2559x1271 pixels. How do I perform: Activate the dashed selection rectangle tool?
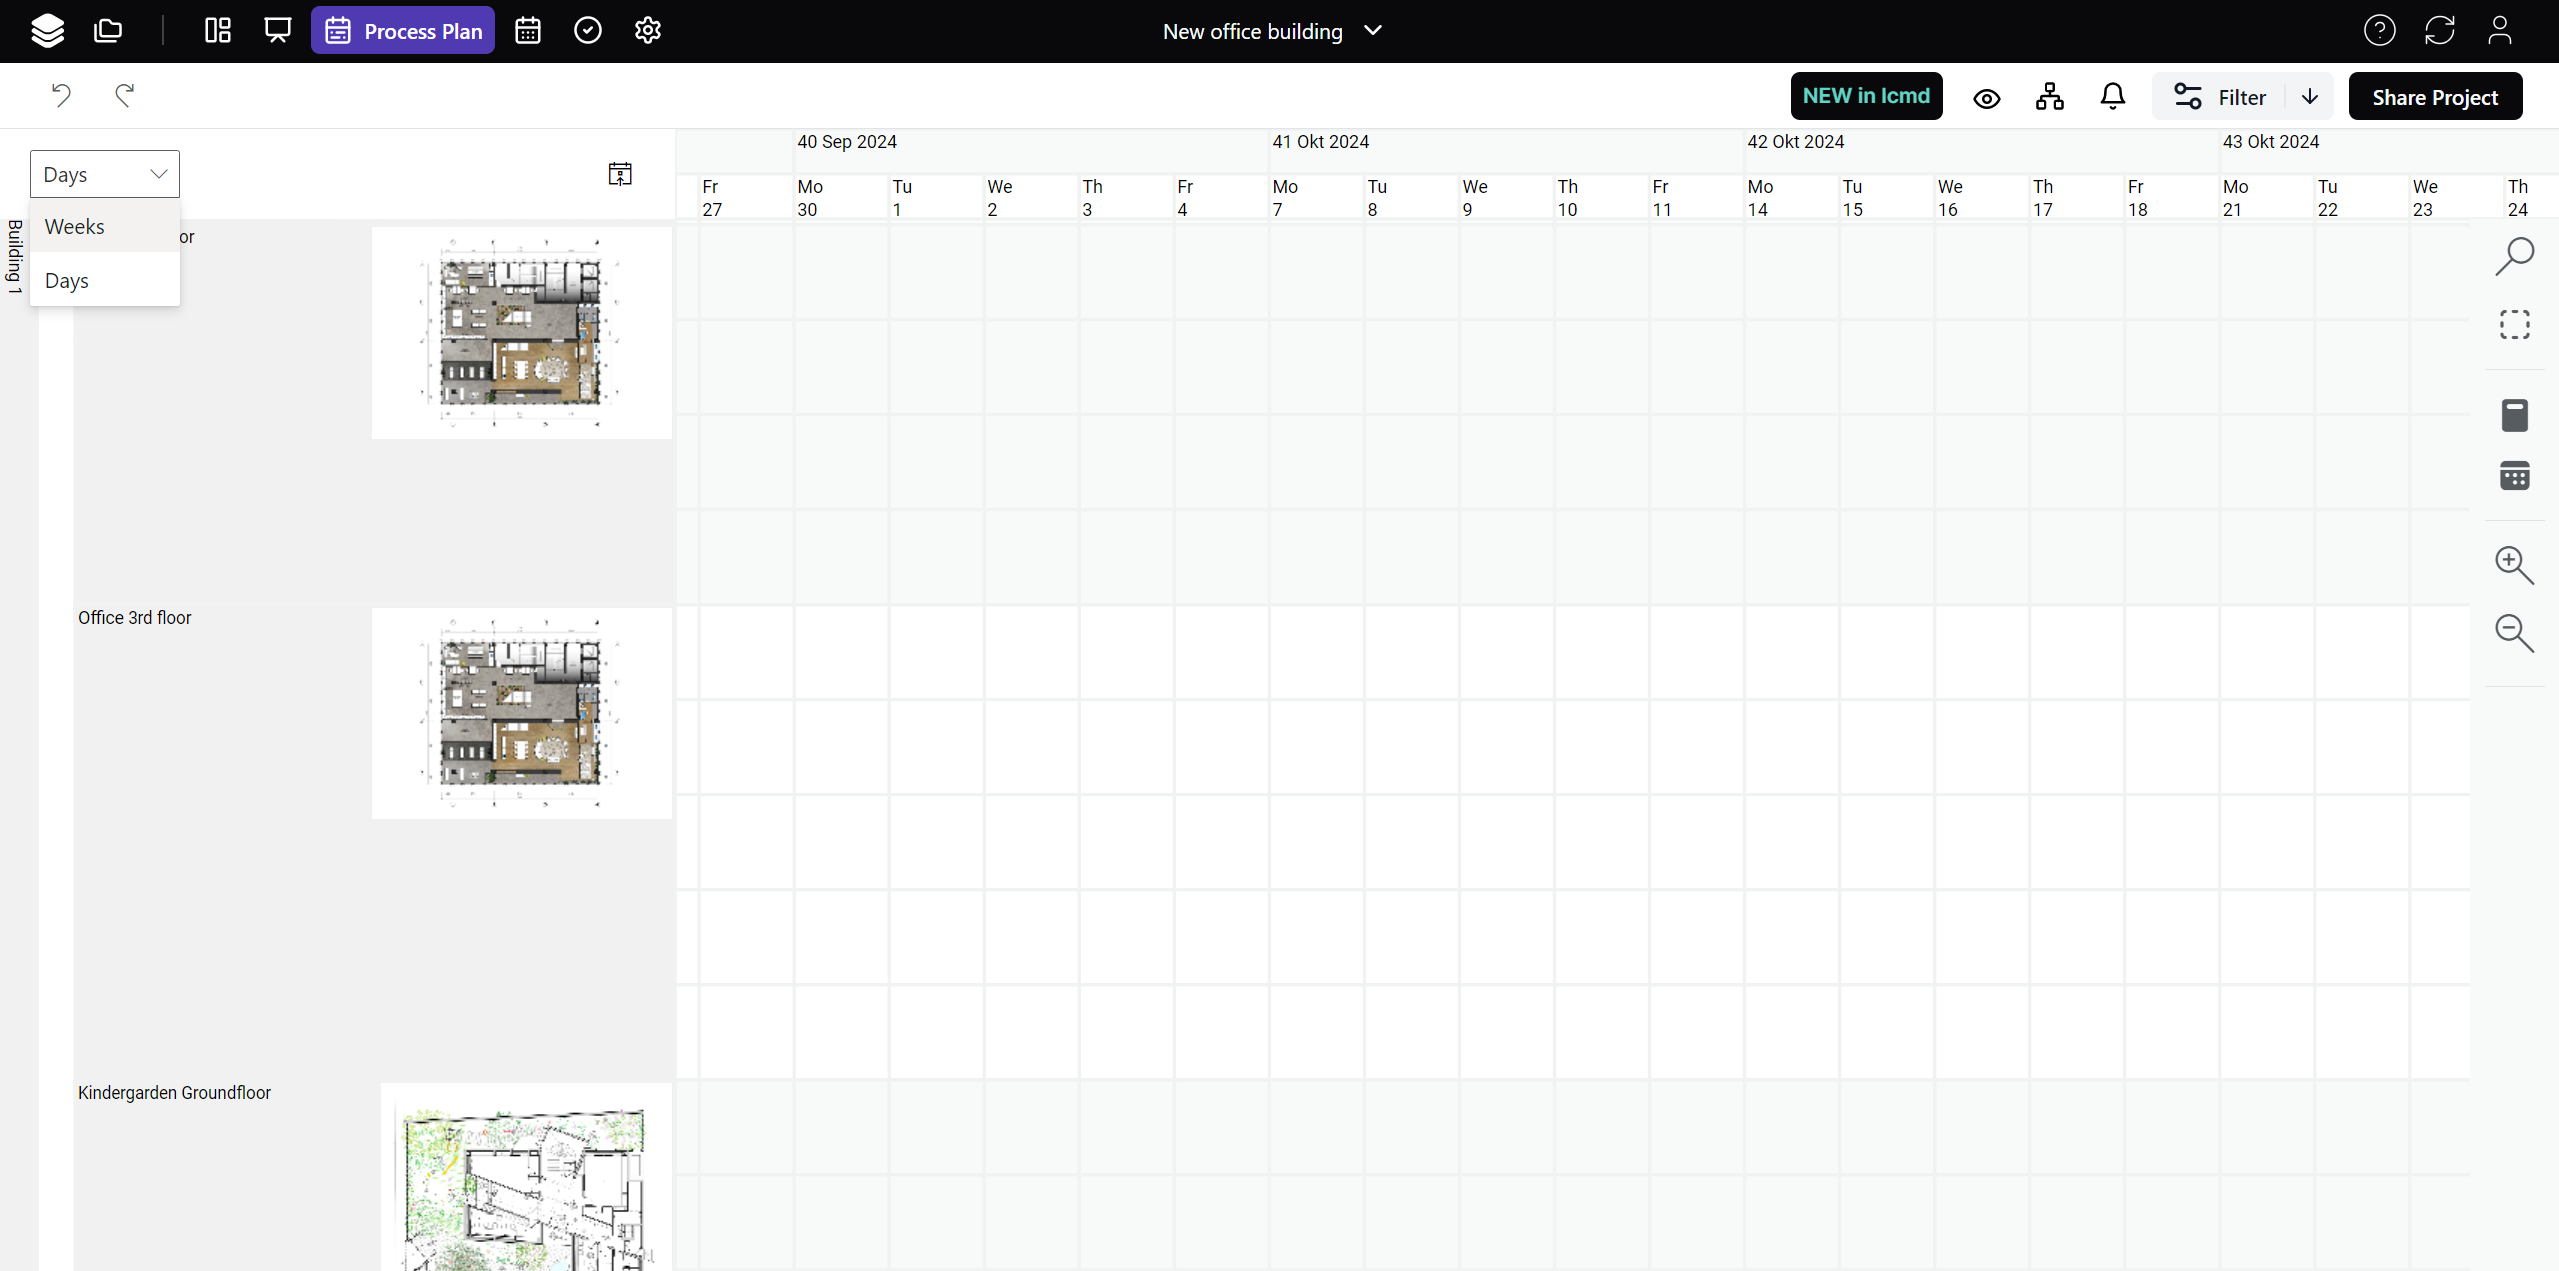(x=2514, y=325)
